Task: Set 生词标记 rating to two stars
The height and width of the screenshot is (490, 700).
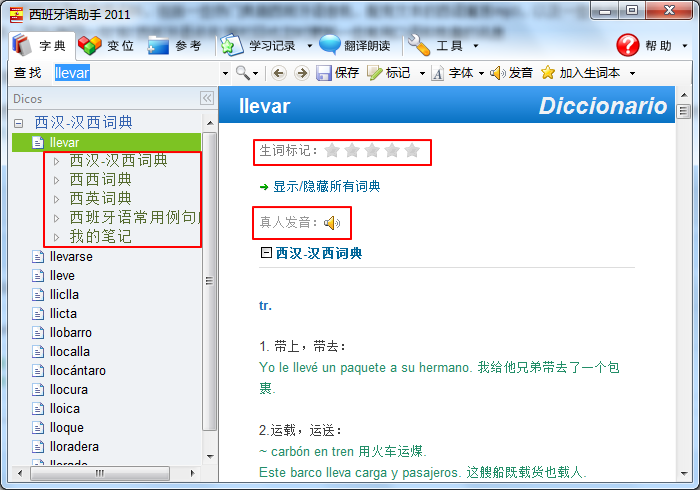Action: [x=352, y=150]
